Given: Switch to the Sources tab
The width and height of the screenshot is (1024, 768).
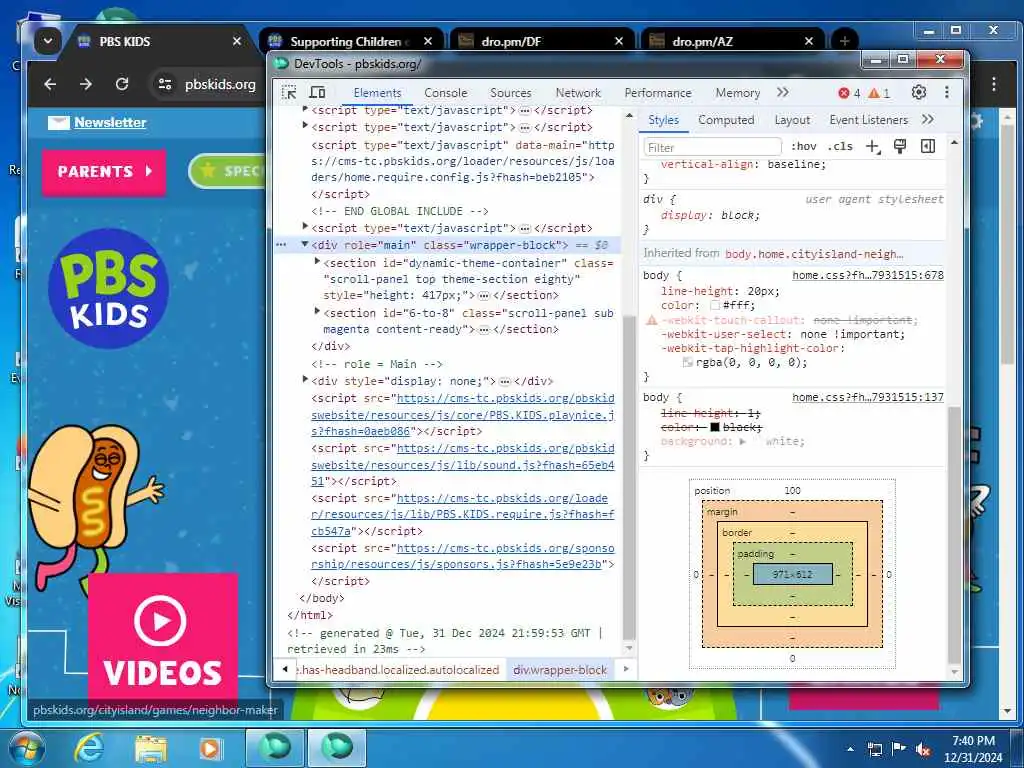Looking at the screenshot, I should point(510,93).
